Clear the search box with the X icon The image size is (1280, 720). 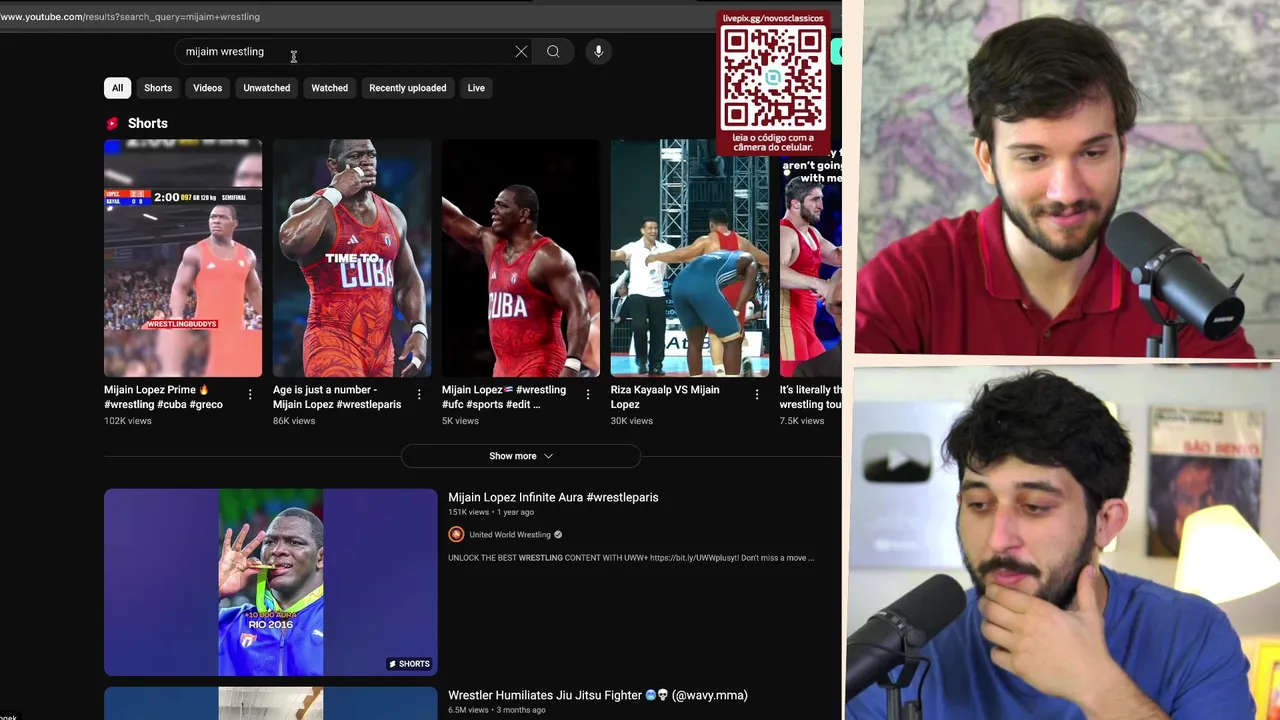[521, 51]
